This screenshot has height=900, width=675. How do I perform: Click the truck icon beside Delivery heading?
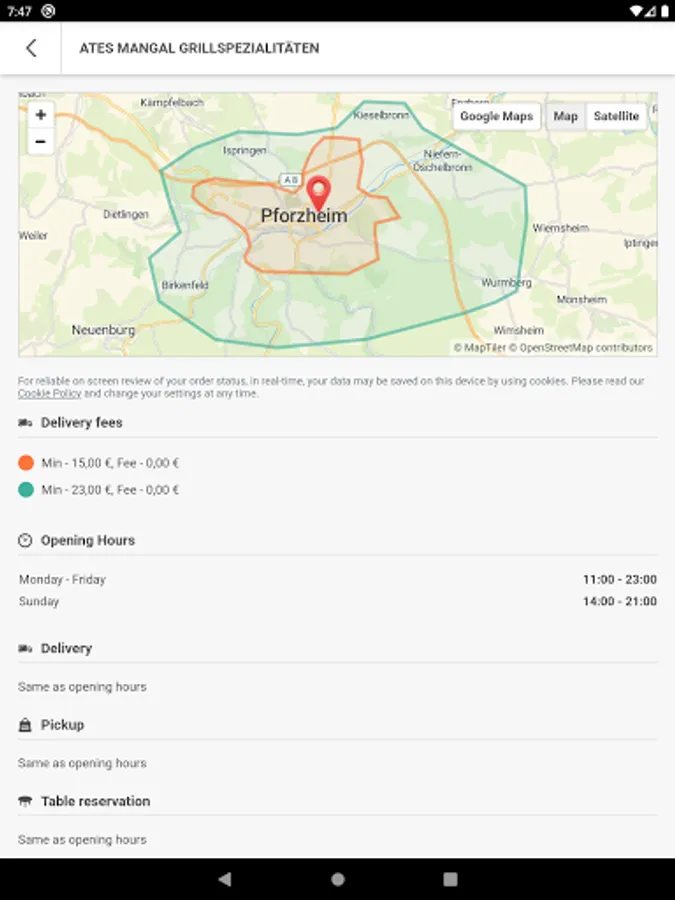(25, 649)
